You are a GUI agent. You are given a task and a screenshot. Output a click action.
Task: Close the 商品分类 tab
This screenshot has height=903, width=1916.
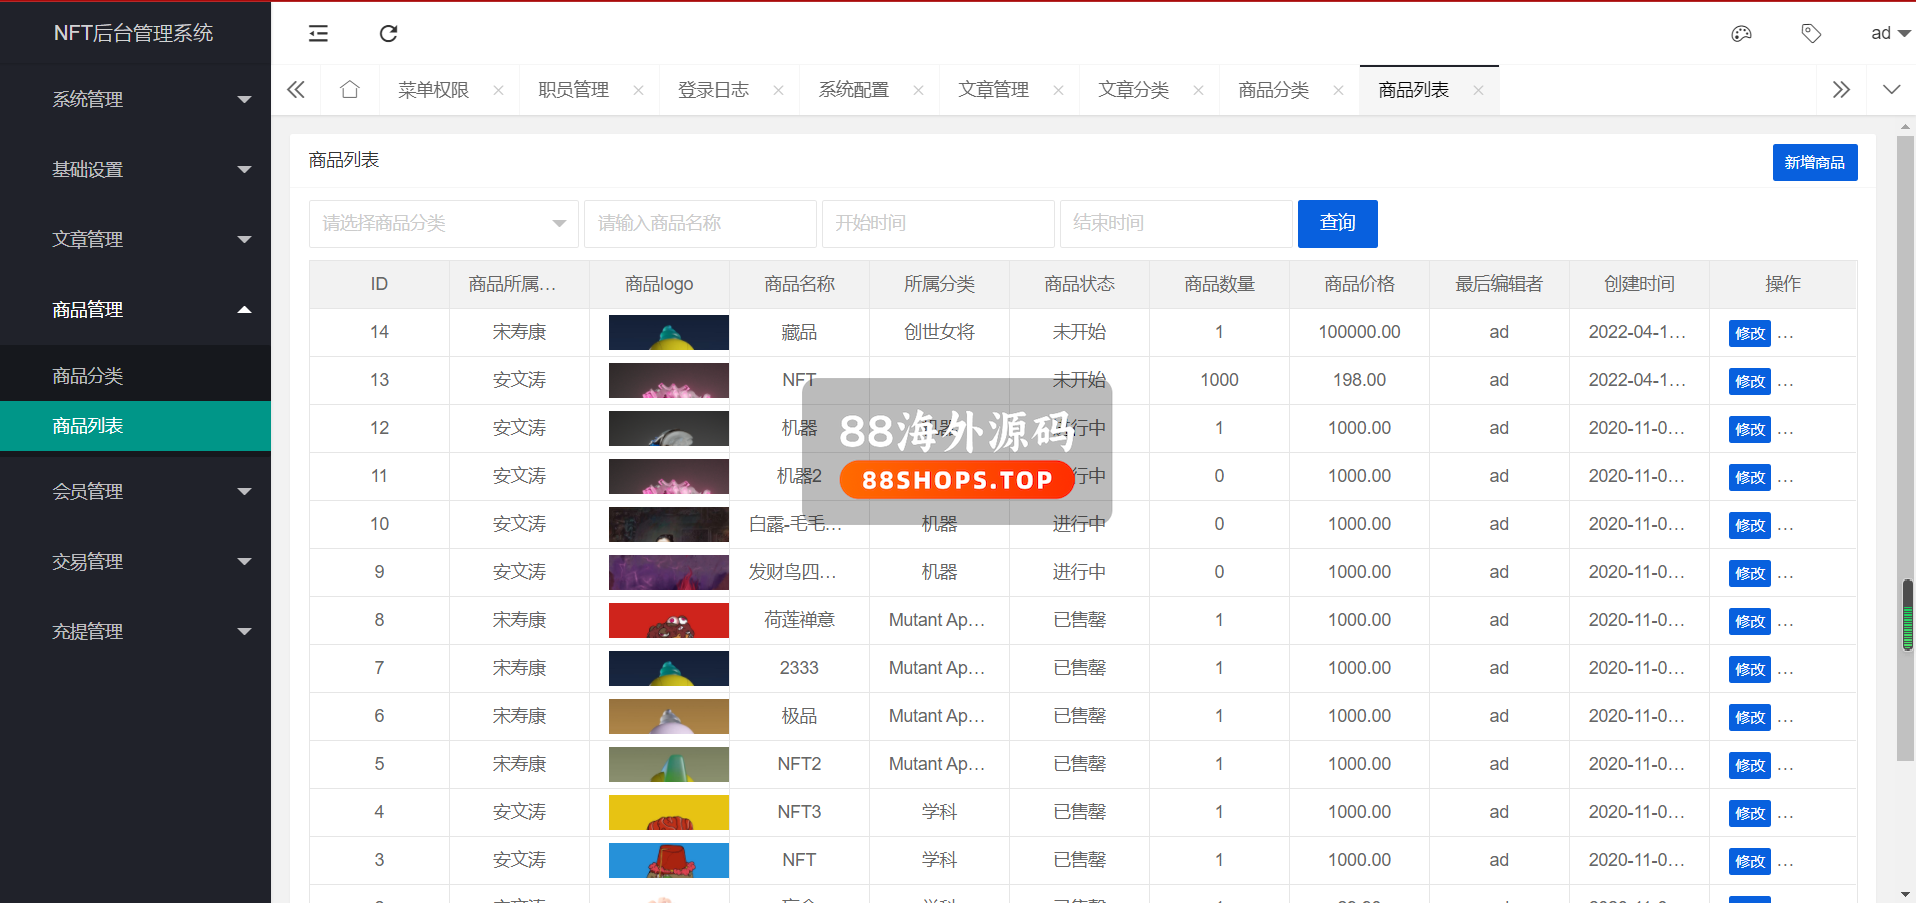[1338, 91]
